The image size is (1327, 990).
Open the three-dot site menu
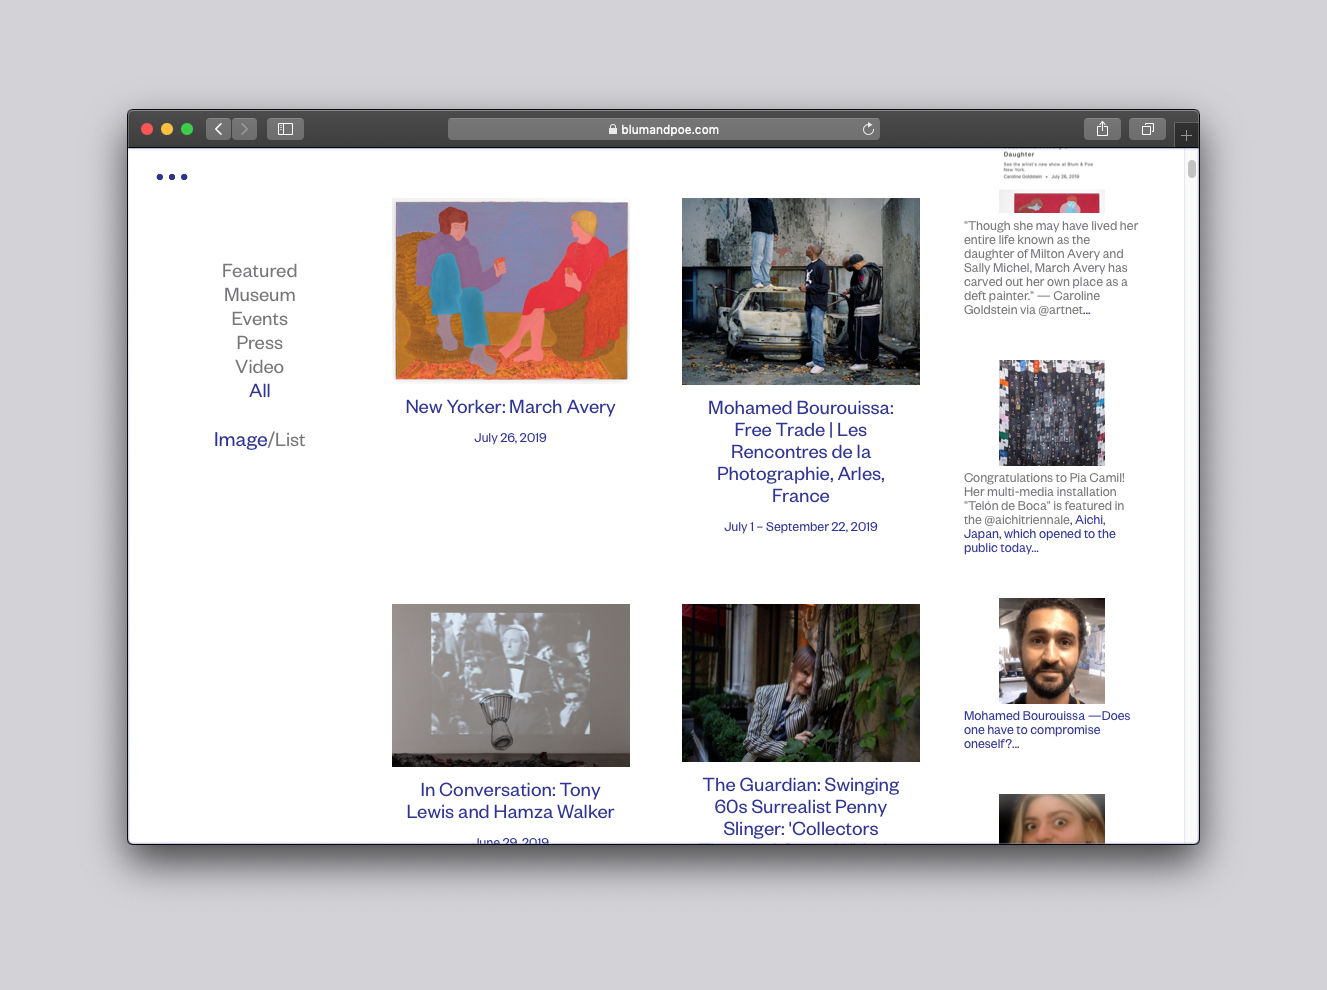(172, 177)
